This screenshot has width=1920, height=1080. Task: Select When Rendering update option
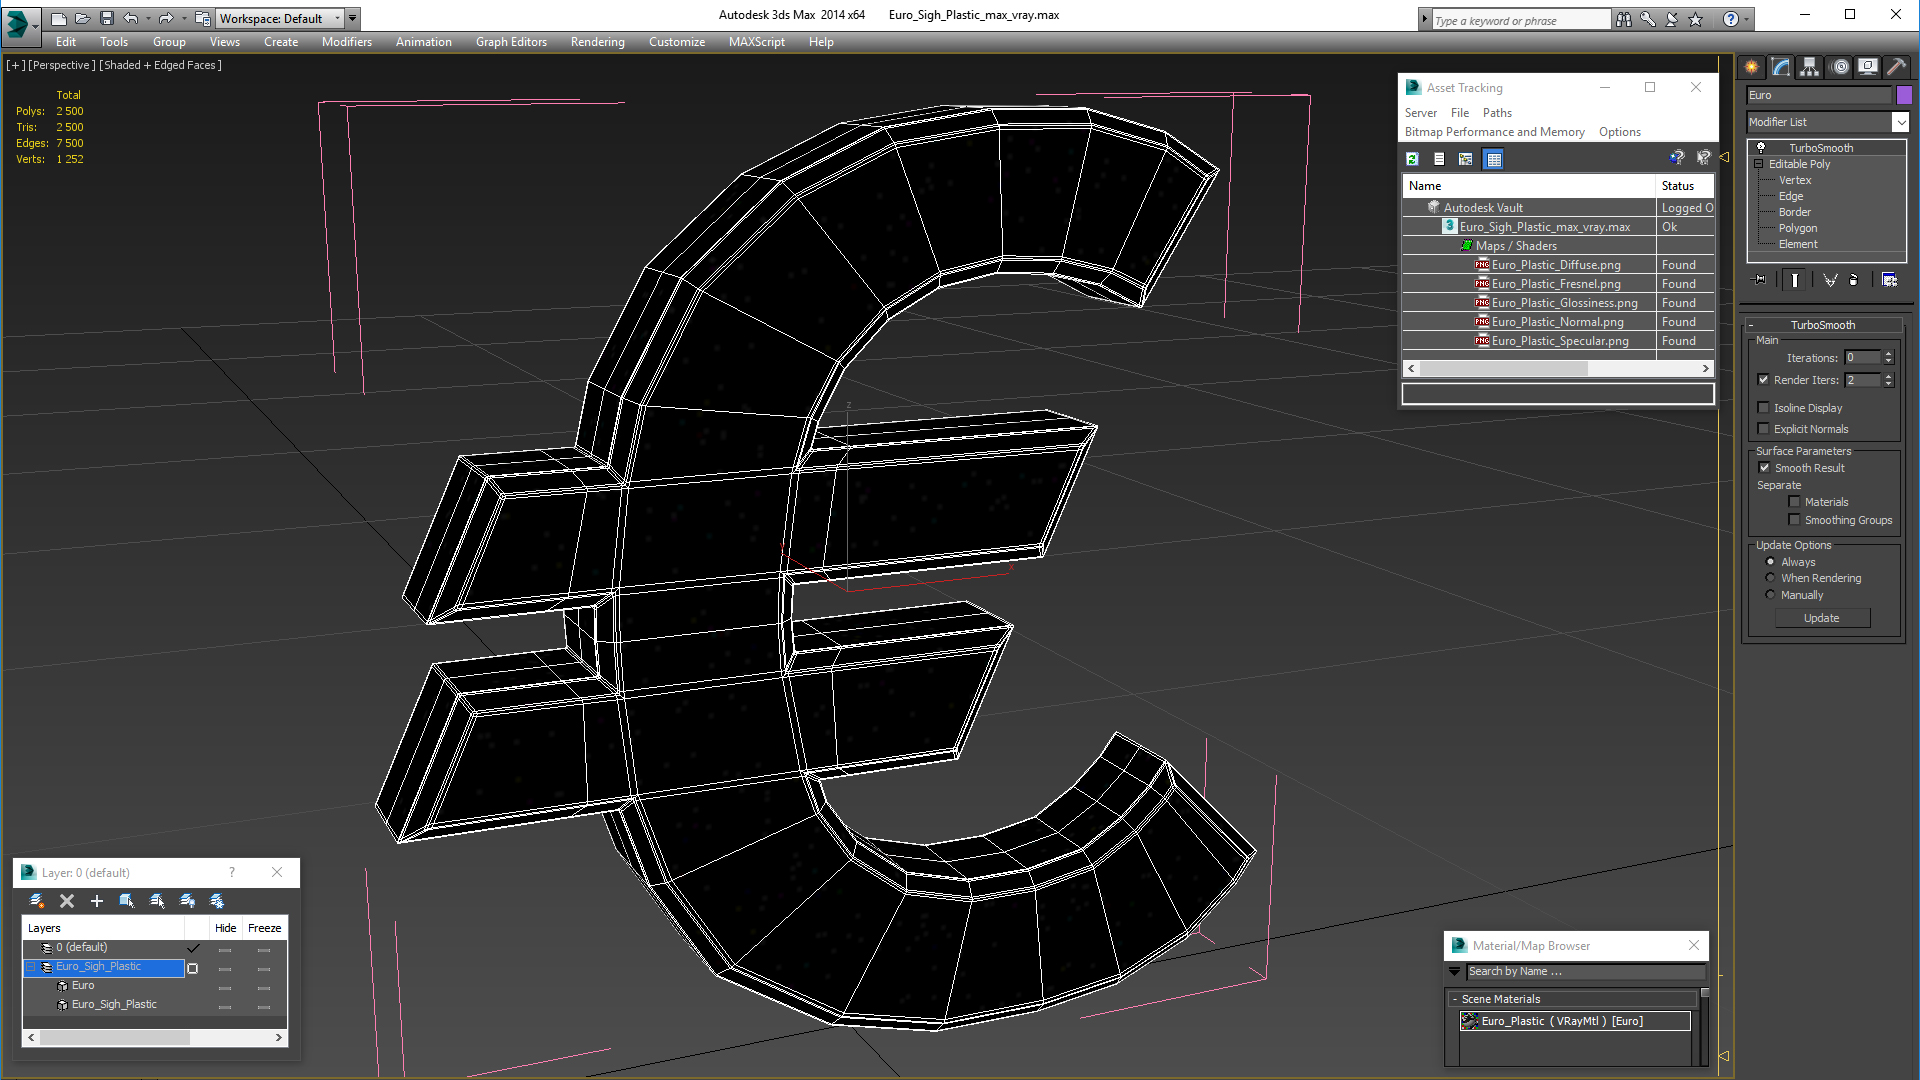(1770, 578)
